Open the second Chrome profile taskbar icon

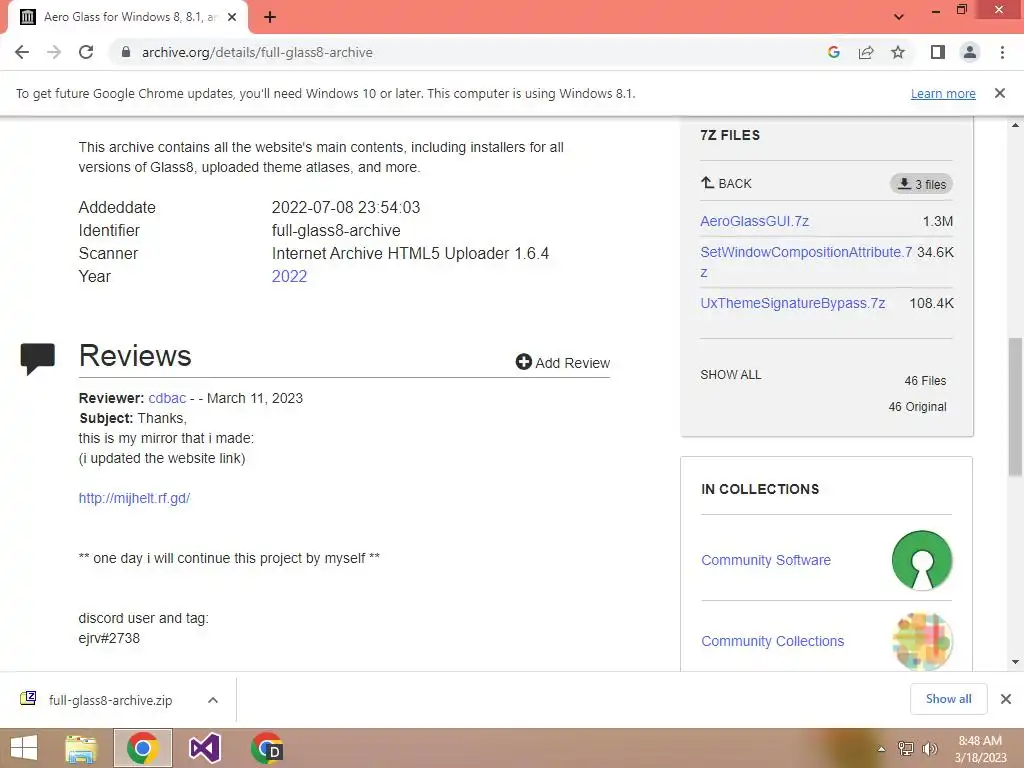coord(266,748)
